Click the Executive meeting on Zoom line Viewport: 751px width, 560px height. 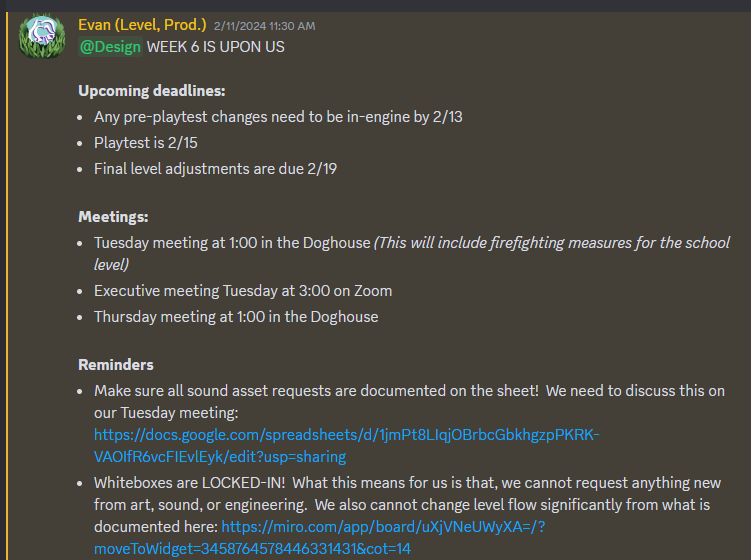pos(243,291)
